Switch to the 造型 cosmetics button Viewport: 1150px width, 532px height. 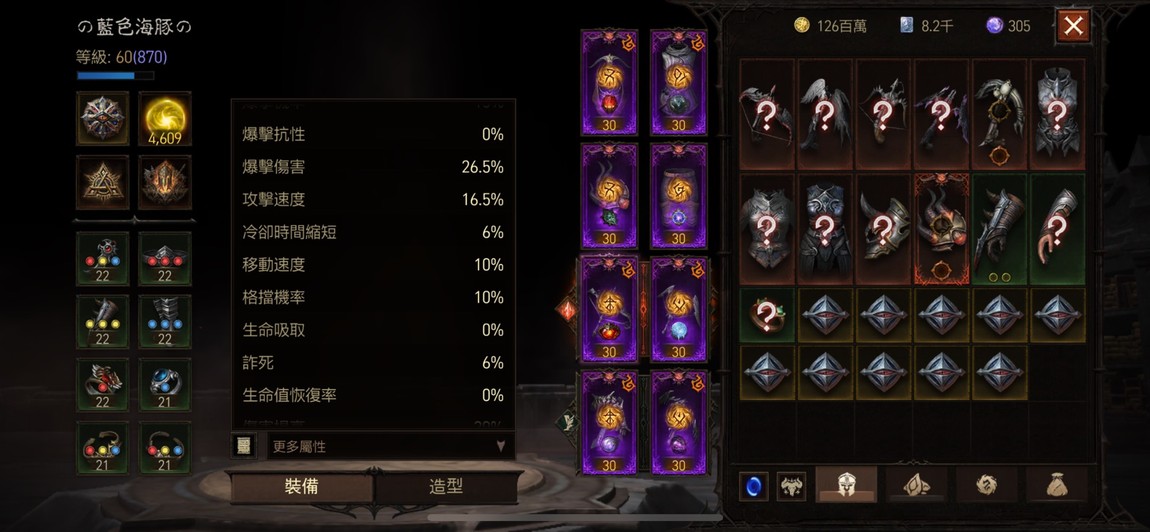tap(446, 487)
